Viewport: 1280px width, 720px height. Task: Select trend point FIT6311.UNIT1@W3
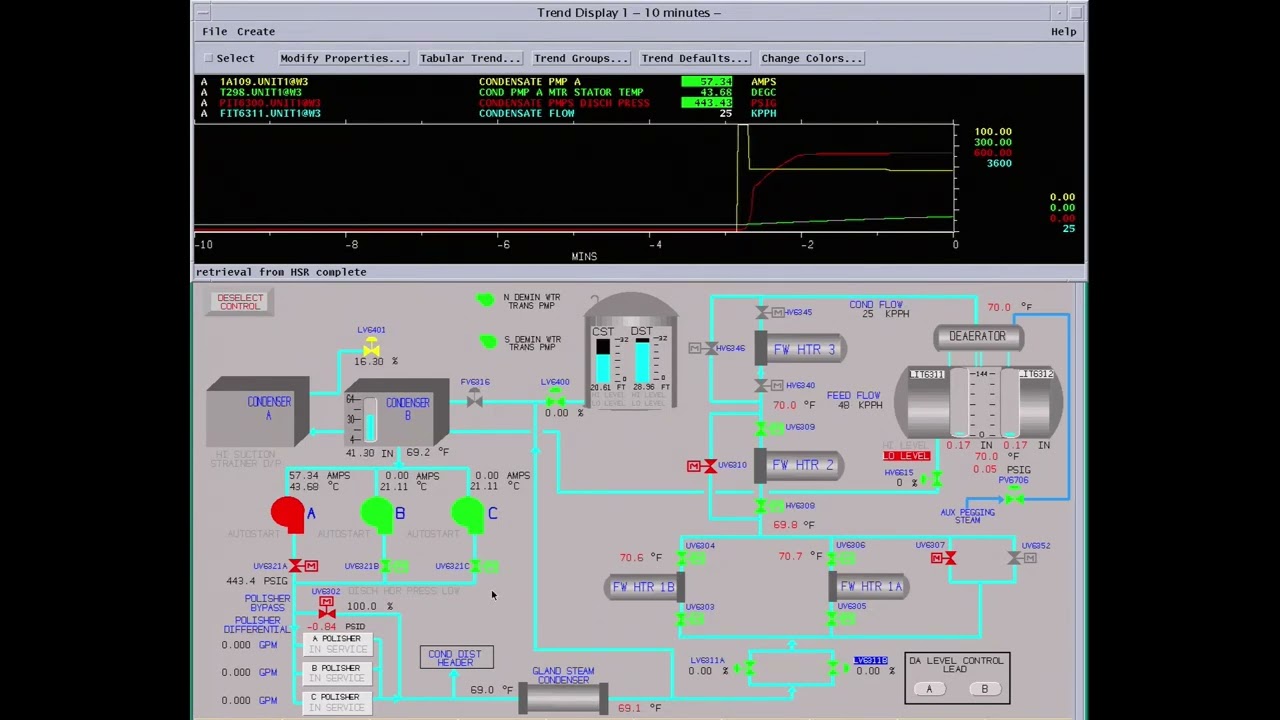point(270,113)
